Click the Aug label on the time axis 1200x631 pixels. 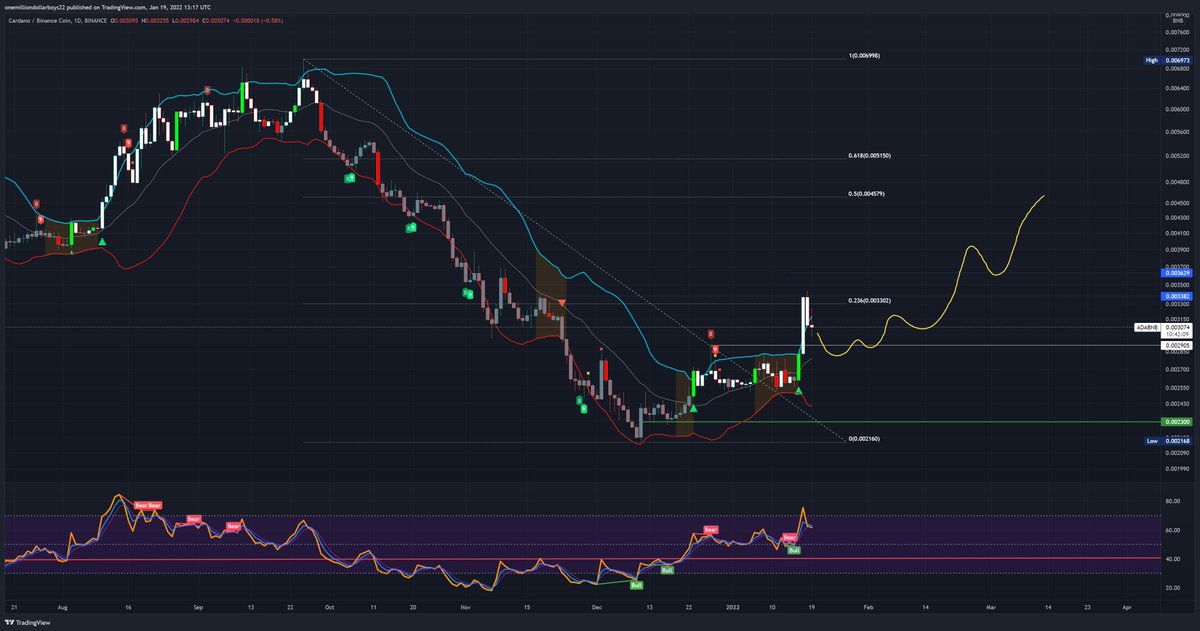(x=62, y=607)
